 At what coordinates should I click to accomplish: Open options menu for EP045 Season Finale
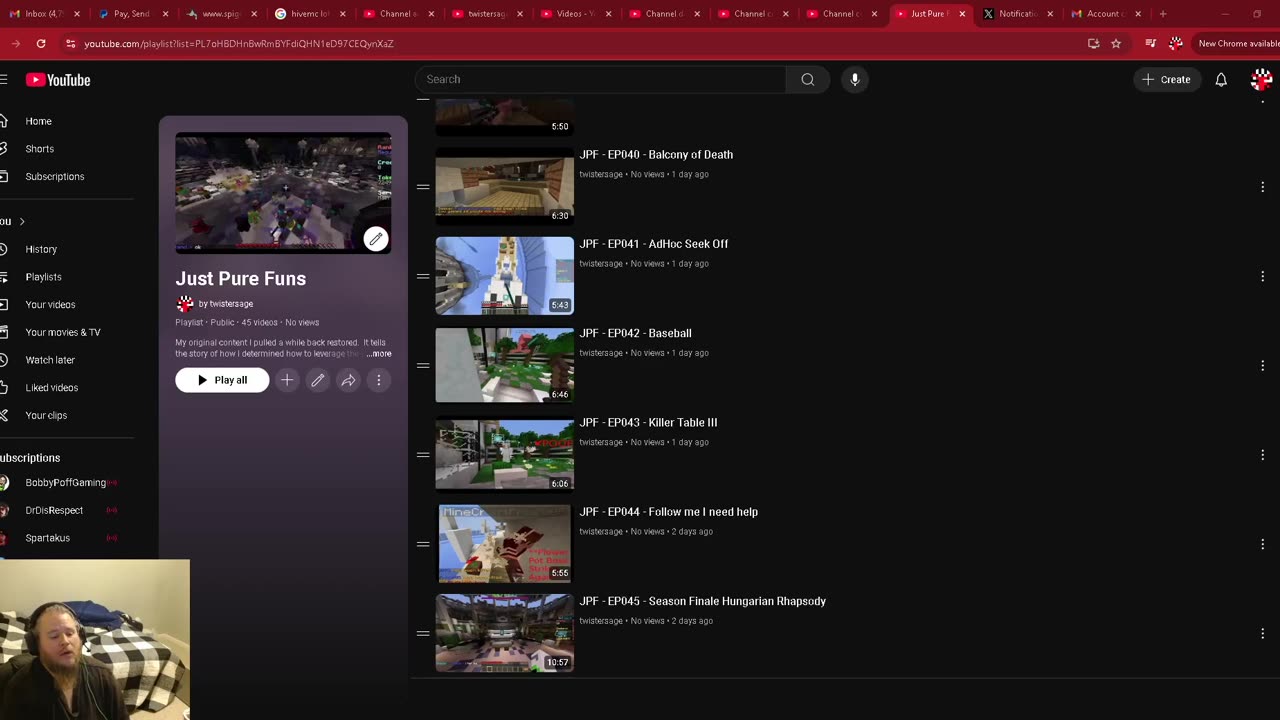point(1262,633)
